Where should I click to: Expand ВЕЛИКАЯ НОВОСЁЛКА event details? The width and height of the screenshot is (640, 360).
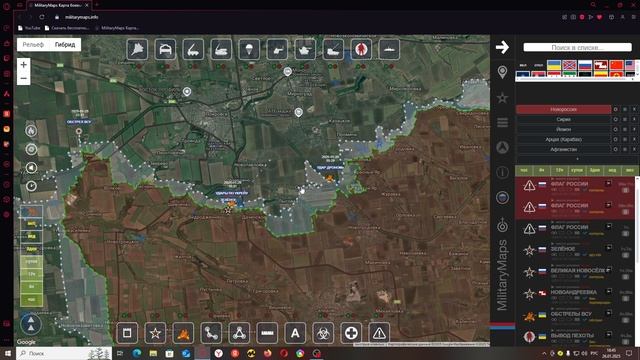point(609,270)
